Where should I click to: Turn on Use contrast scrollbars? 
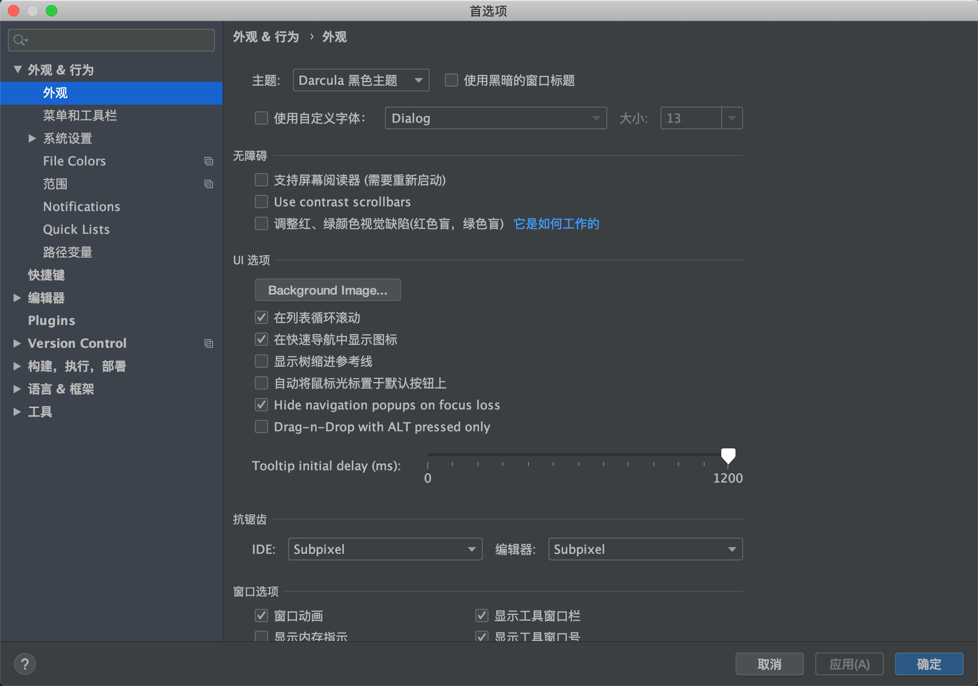coord(261,202)
